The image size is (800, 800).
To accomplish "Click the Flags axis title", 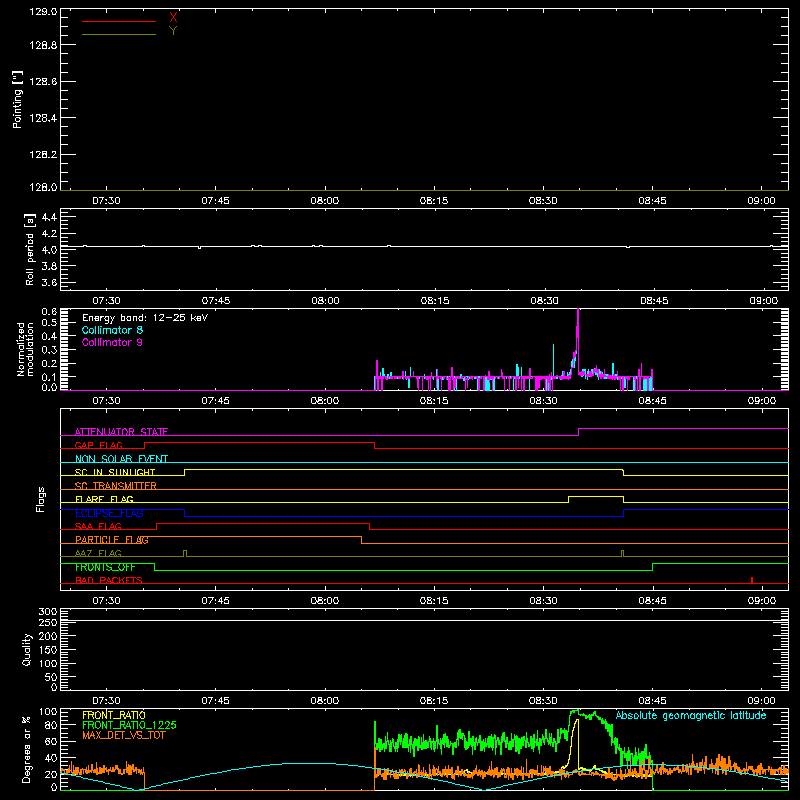I will (x=41, y=499).
